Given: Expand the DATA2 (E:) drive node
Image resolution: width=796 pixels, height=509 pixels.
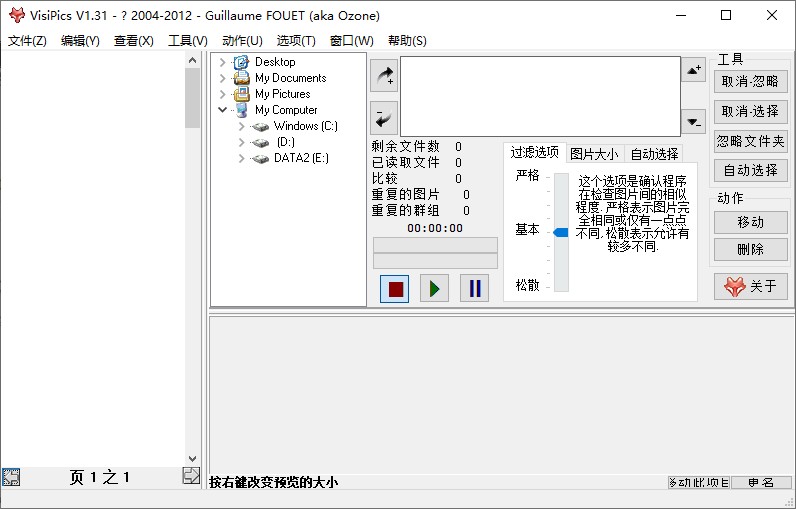Looking at the screenshot, I should 241,158.
